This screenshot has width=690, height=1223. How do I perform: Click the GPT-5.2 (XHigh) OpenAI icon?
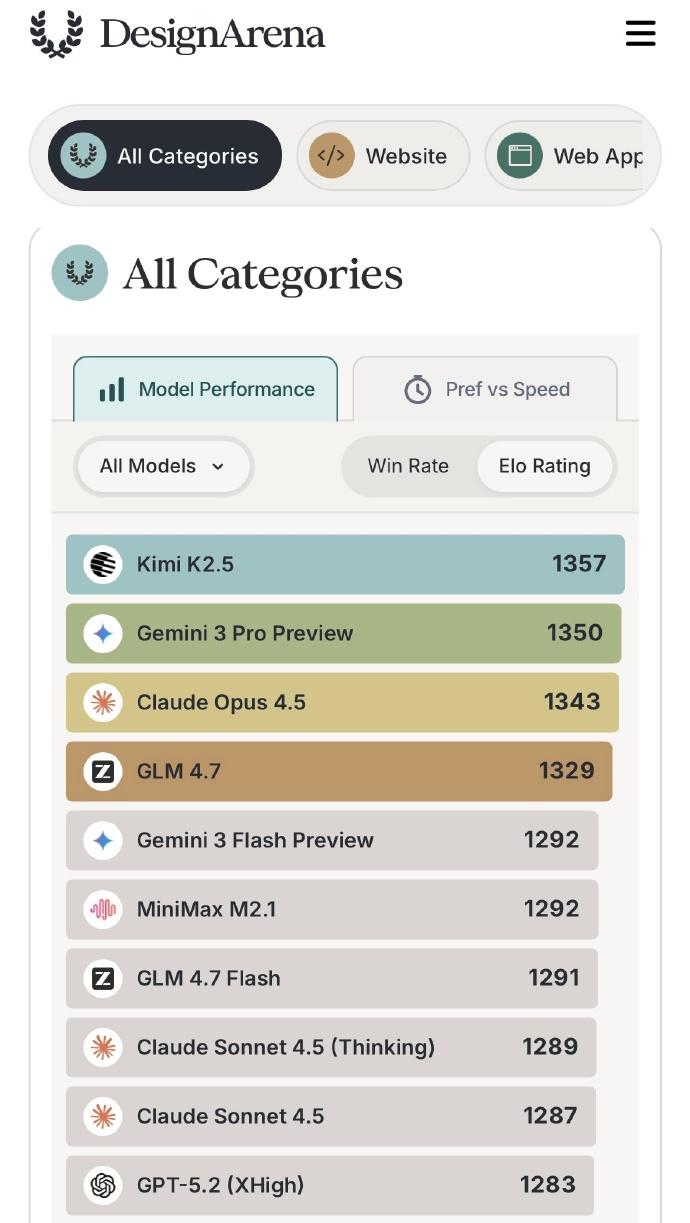(103, 1185)
